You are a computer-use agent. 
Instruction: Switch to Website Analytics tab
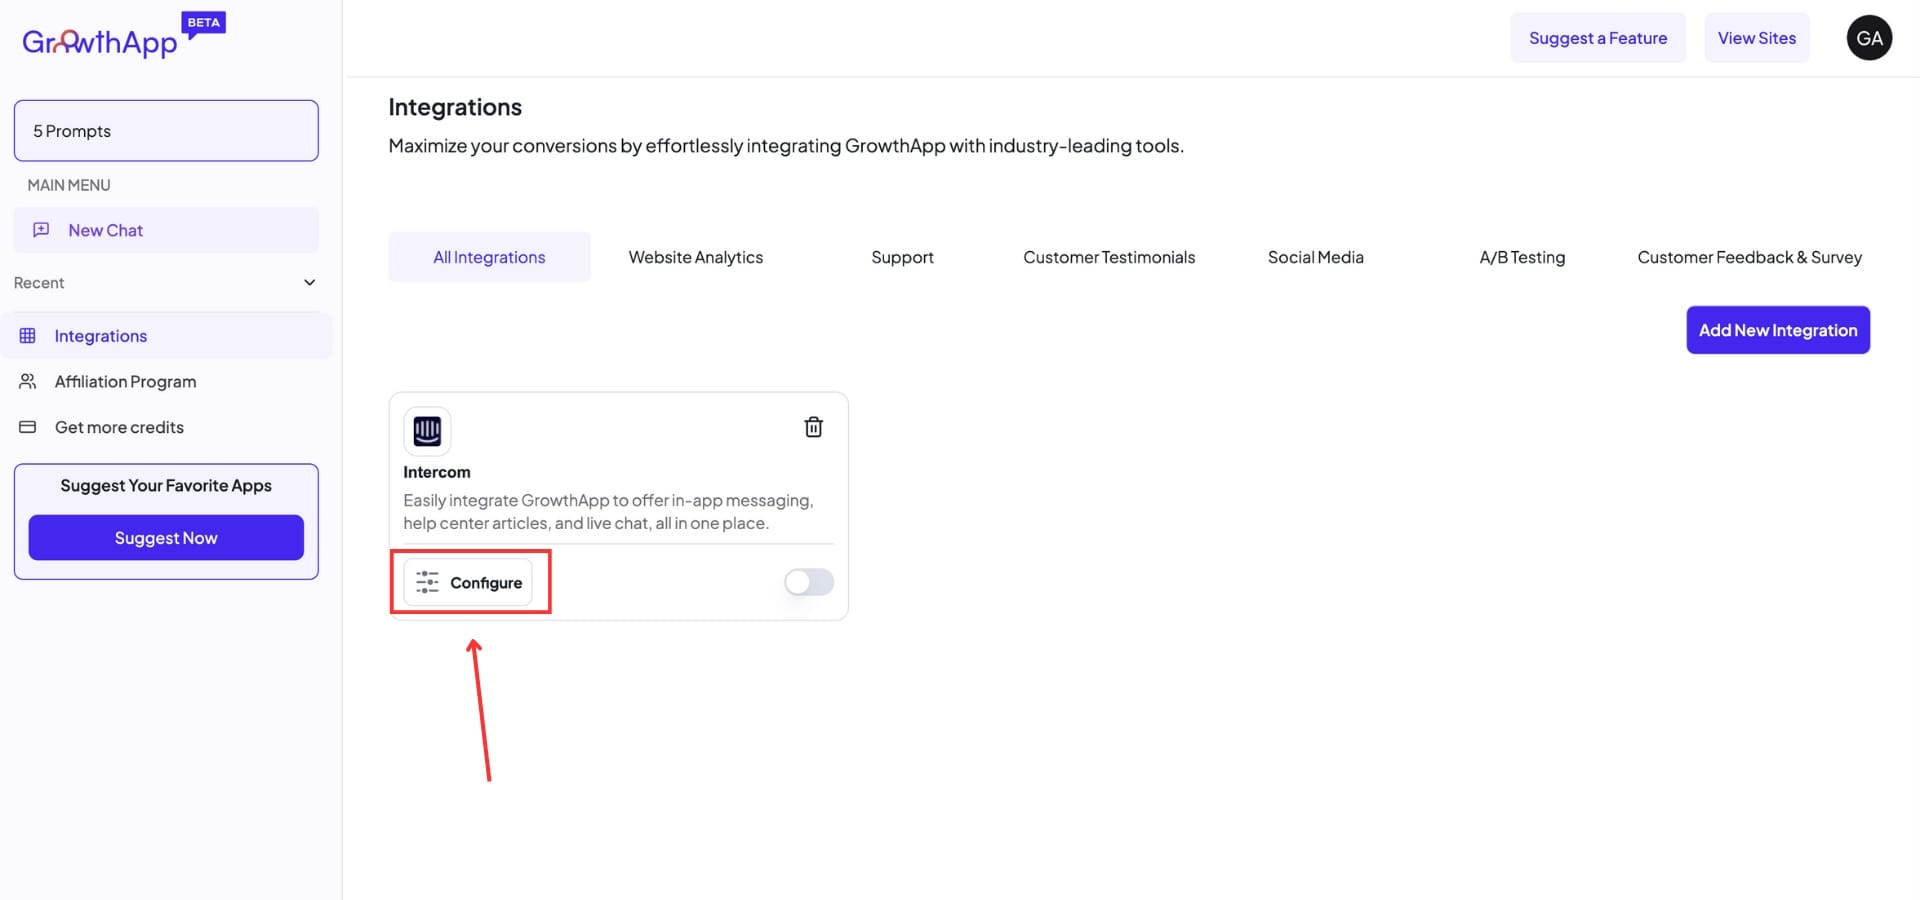(x=696, y=257)
